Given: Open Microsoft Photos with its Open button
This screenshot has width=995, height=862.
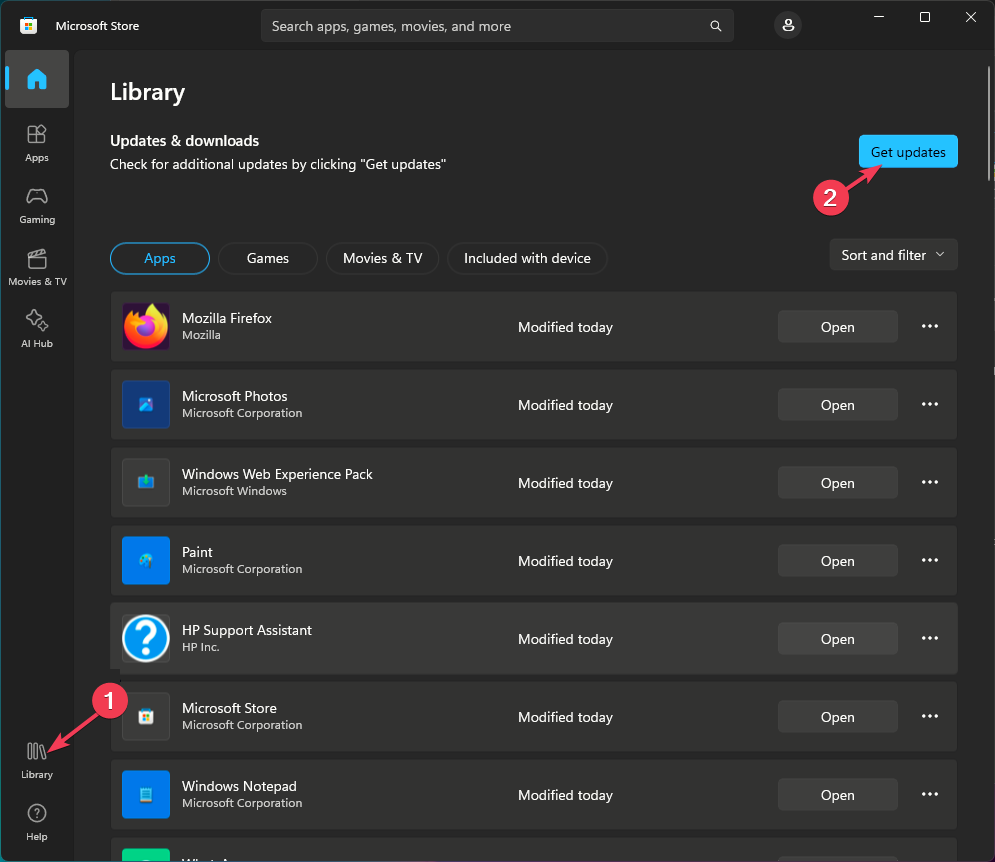Looking at the screenshot, I should 838,405.
